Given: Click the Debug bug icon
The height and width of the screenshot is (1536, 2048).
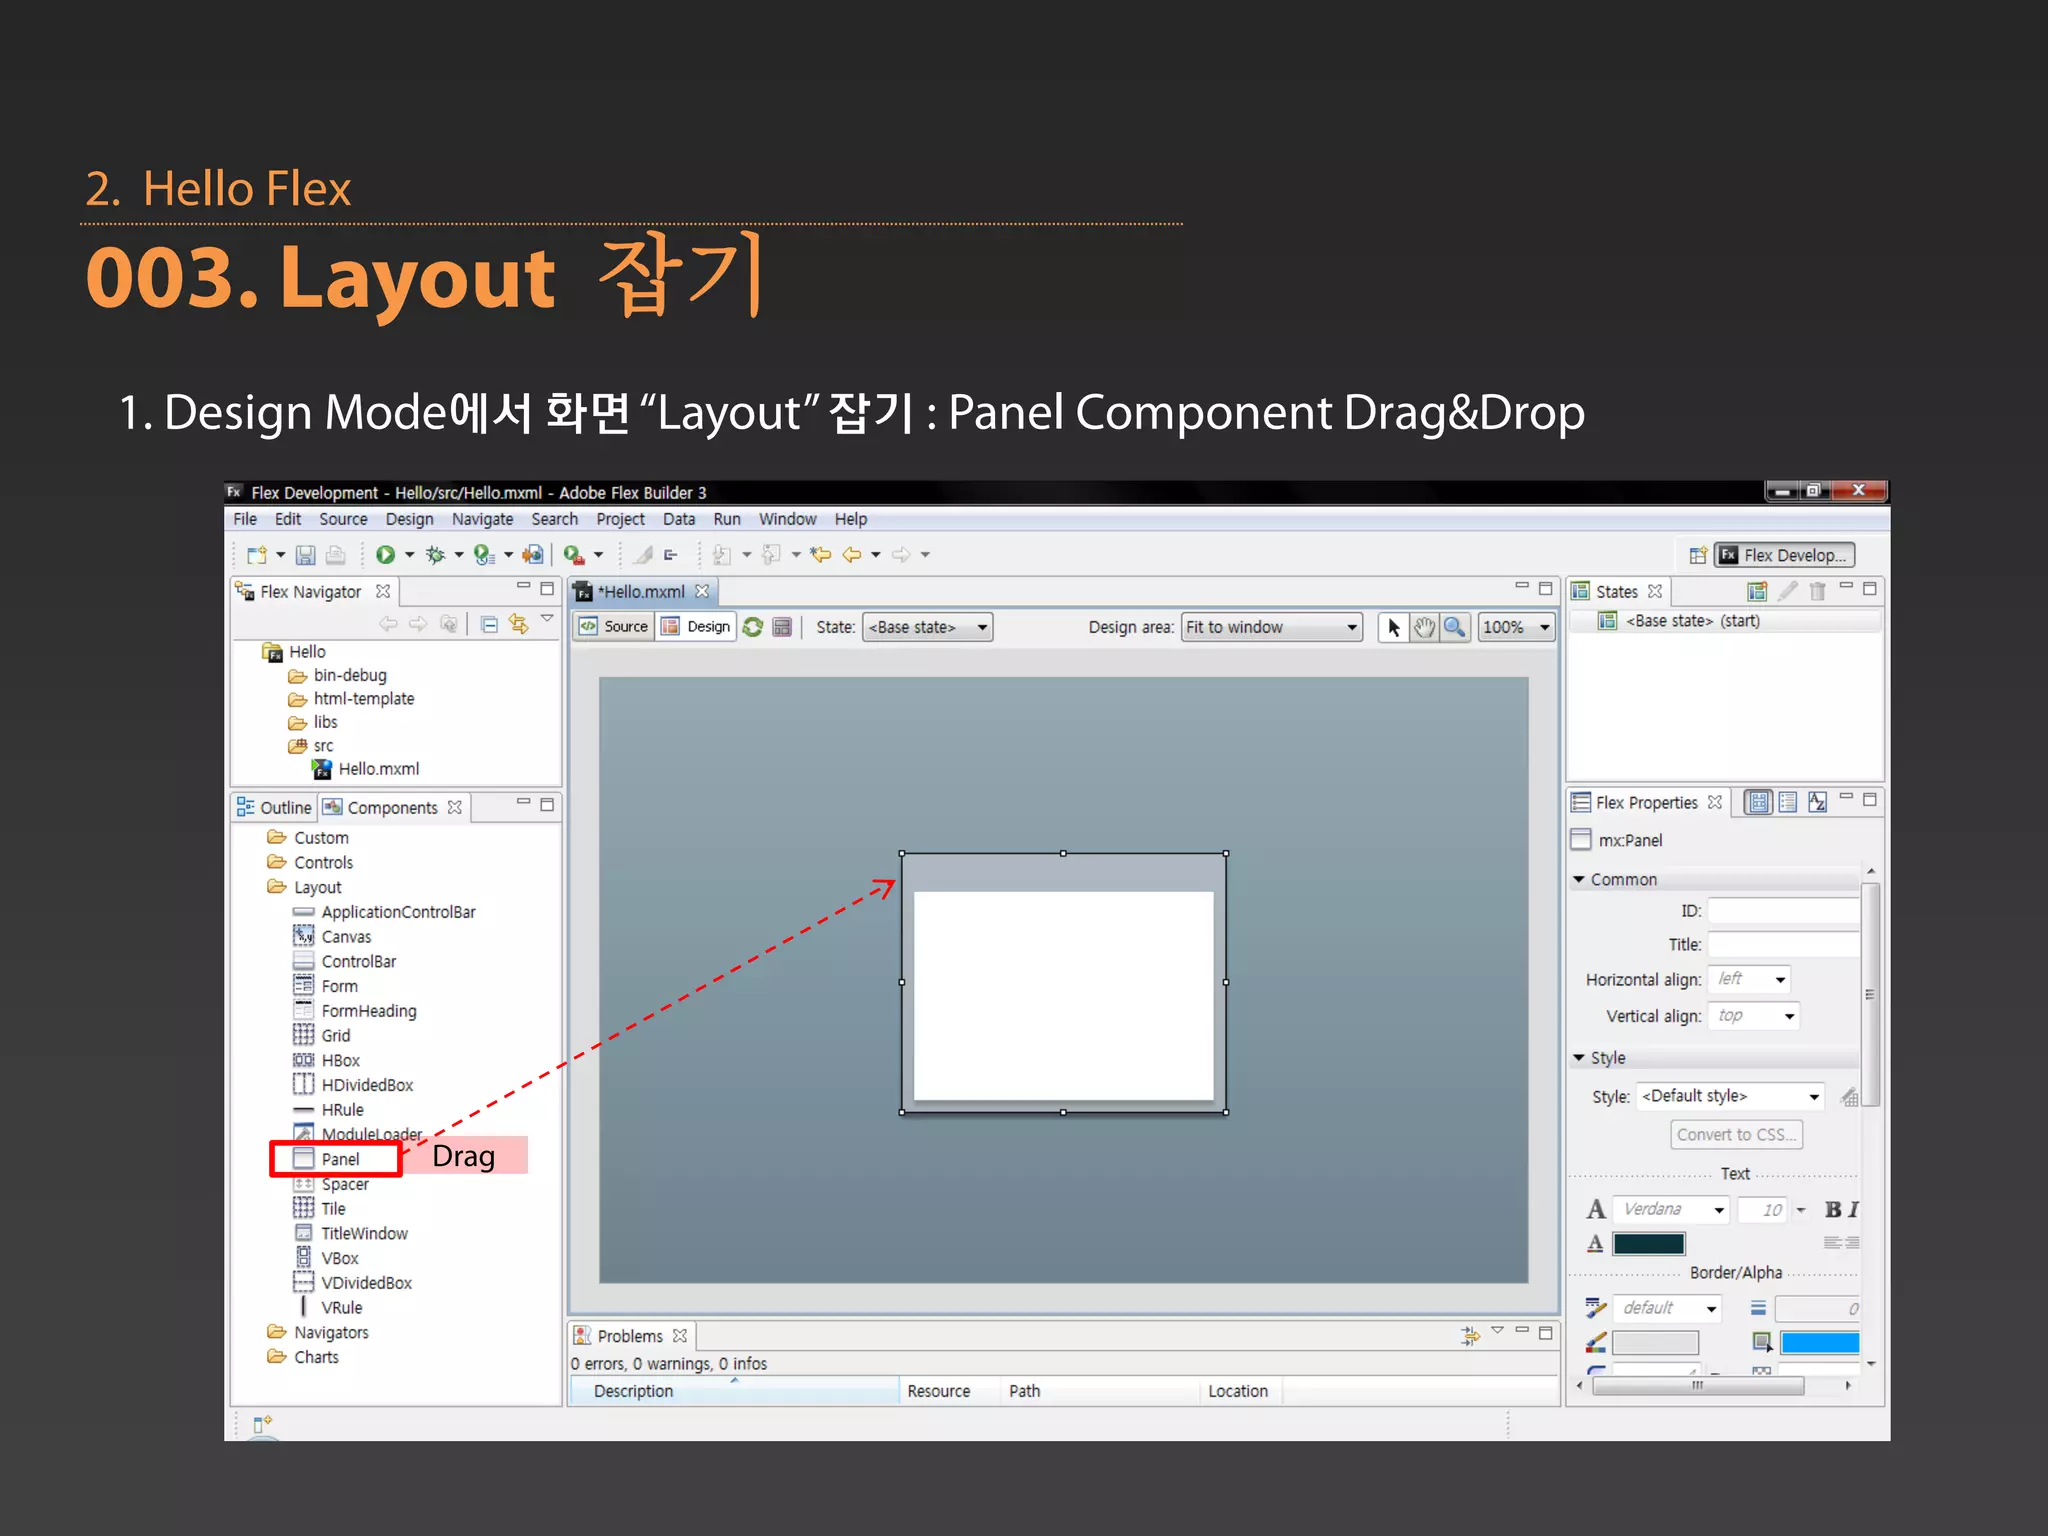Looking at the screenshot, I should 435,555.
